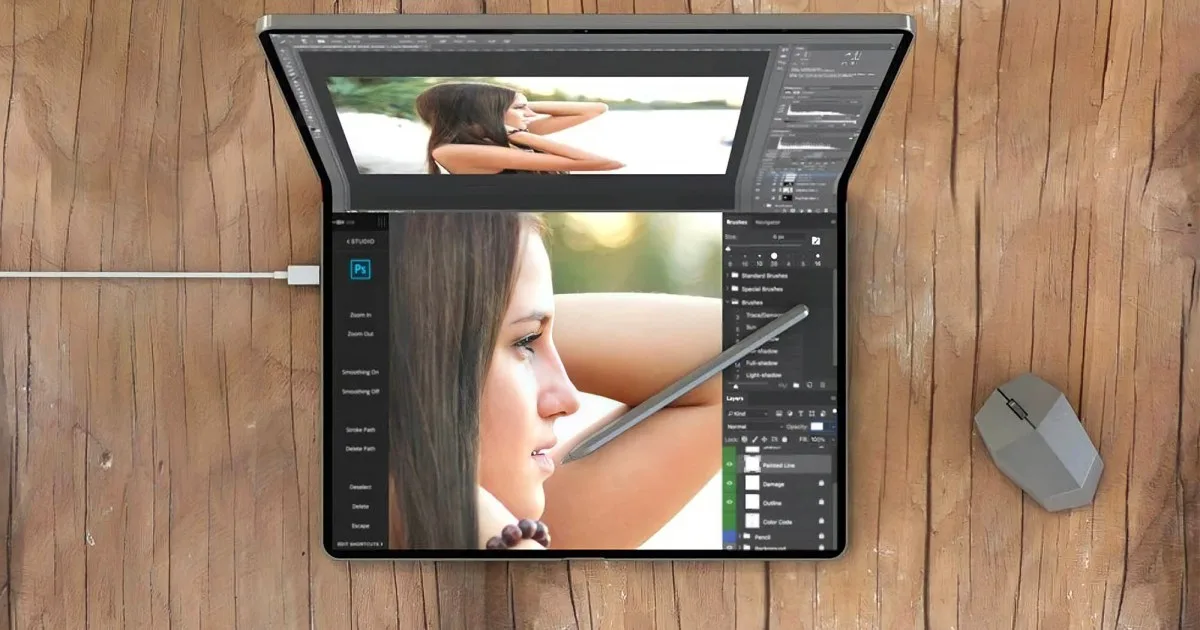Toggle visibility of the Outline layer
Viewport: 1200px width, 630px height.
point(729,501)
